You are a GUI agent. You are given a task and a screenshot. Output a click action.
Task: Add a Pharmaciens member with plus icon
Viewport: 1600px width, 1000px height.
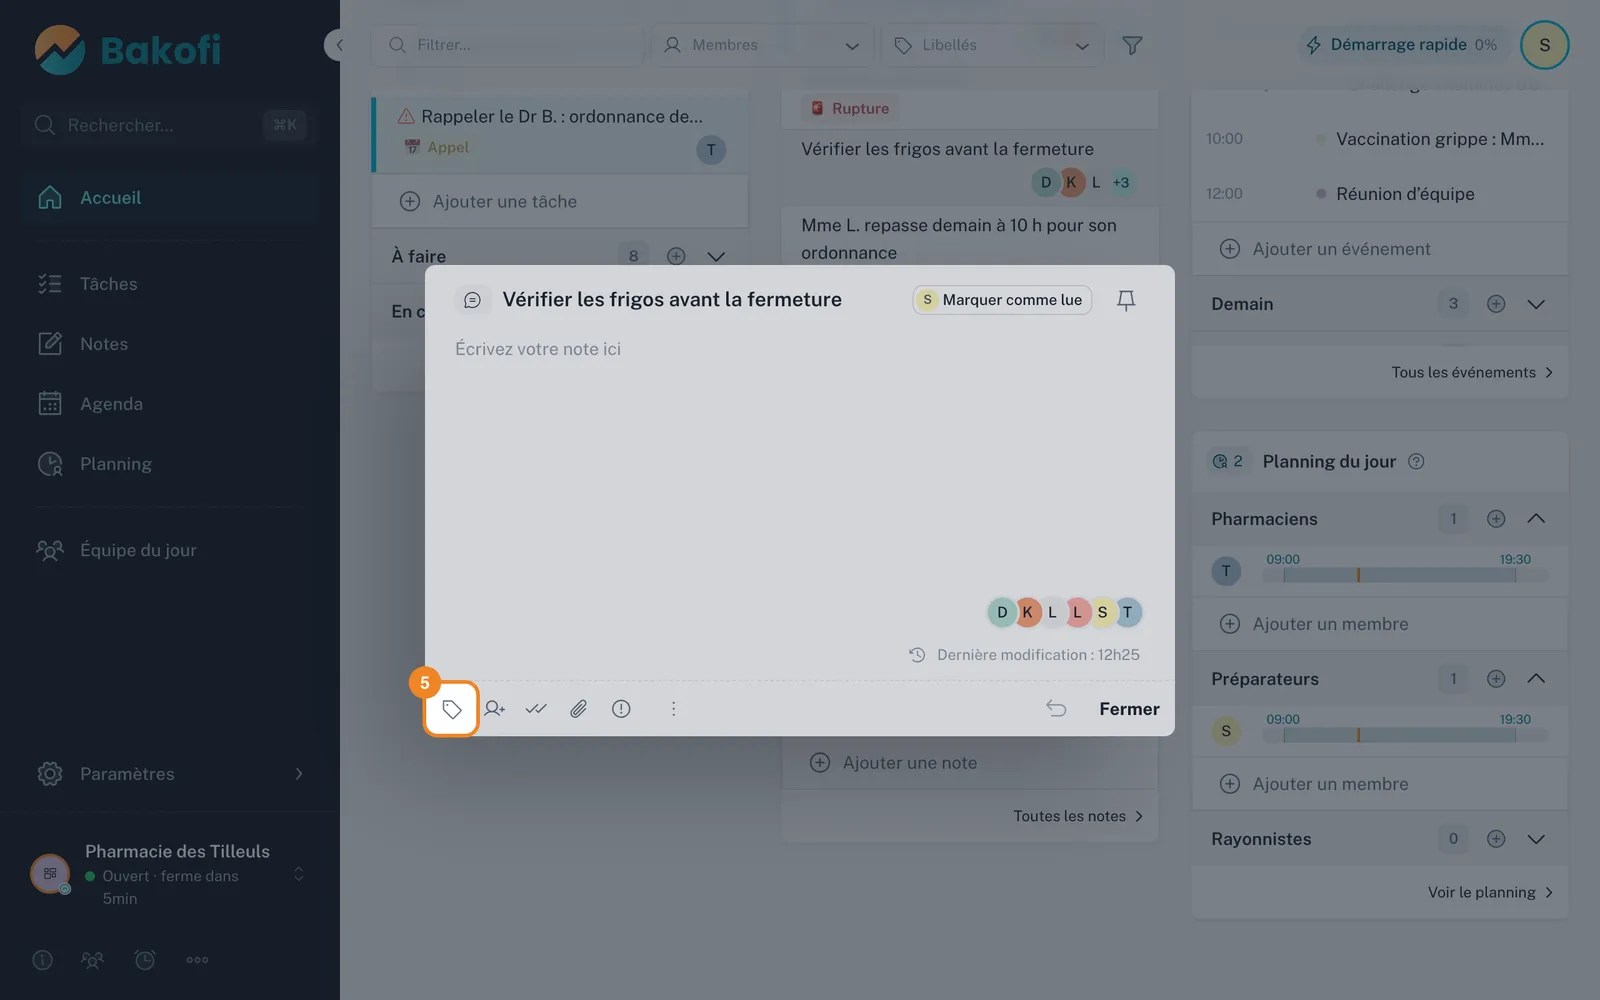pyautogui.click(x=1496, y=519)
